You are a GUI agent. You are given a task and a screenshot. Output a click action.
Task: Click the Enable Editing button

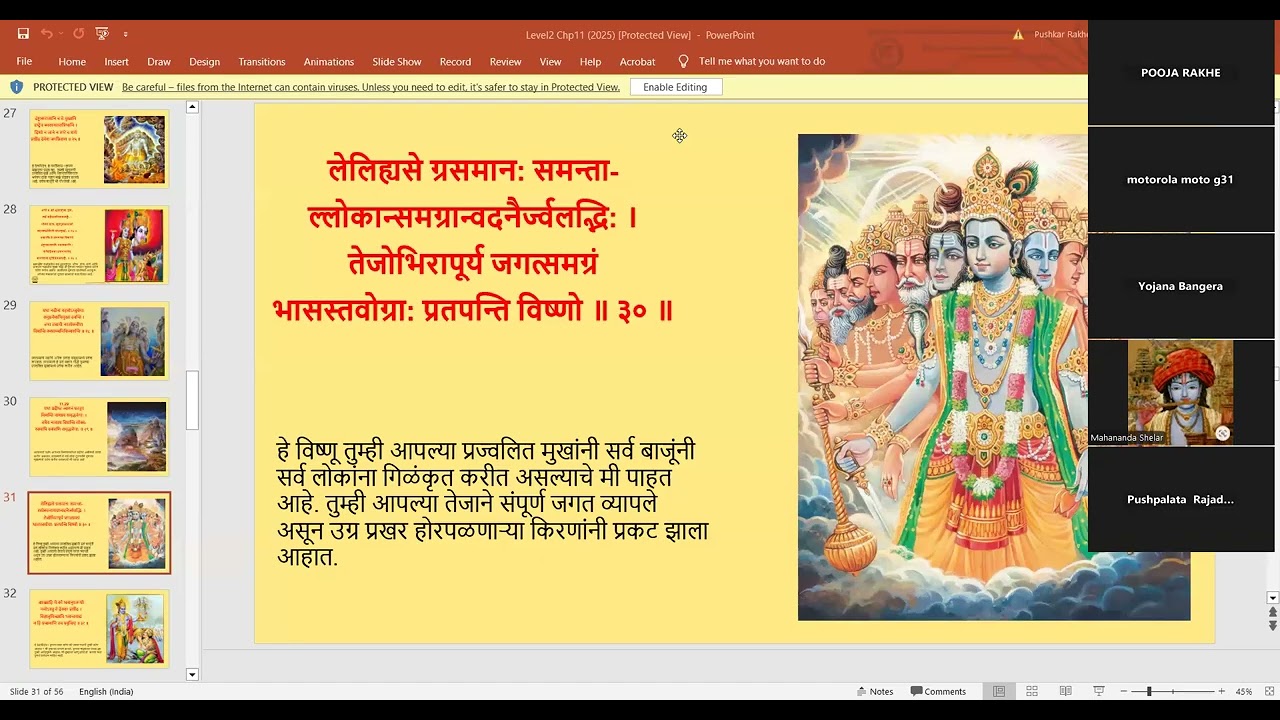point(675,87)
